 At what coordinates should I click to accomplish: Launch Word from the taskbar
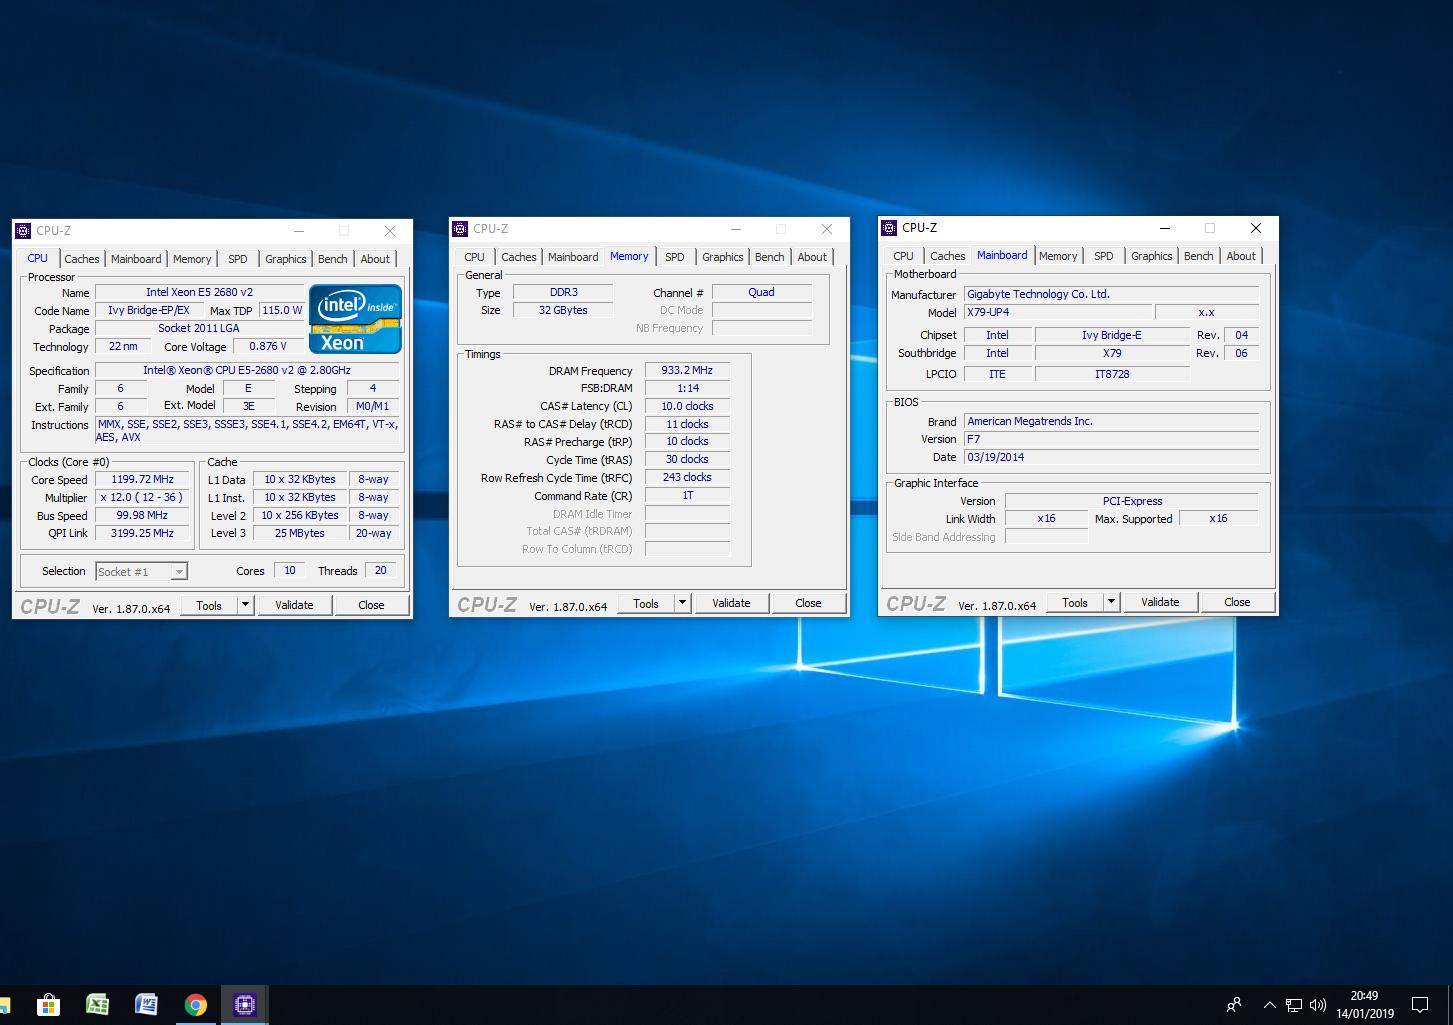pos(146,1005)
